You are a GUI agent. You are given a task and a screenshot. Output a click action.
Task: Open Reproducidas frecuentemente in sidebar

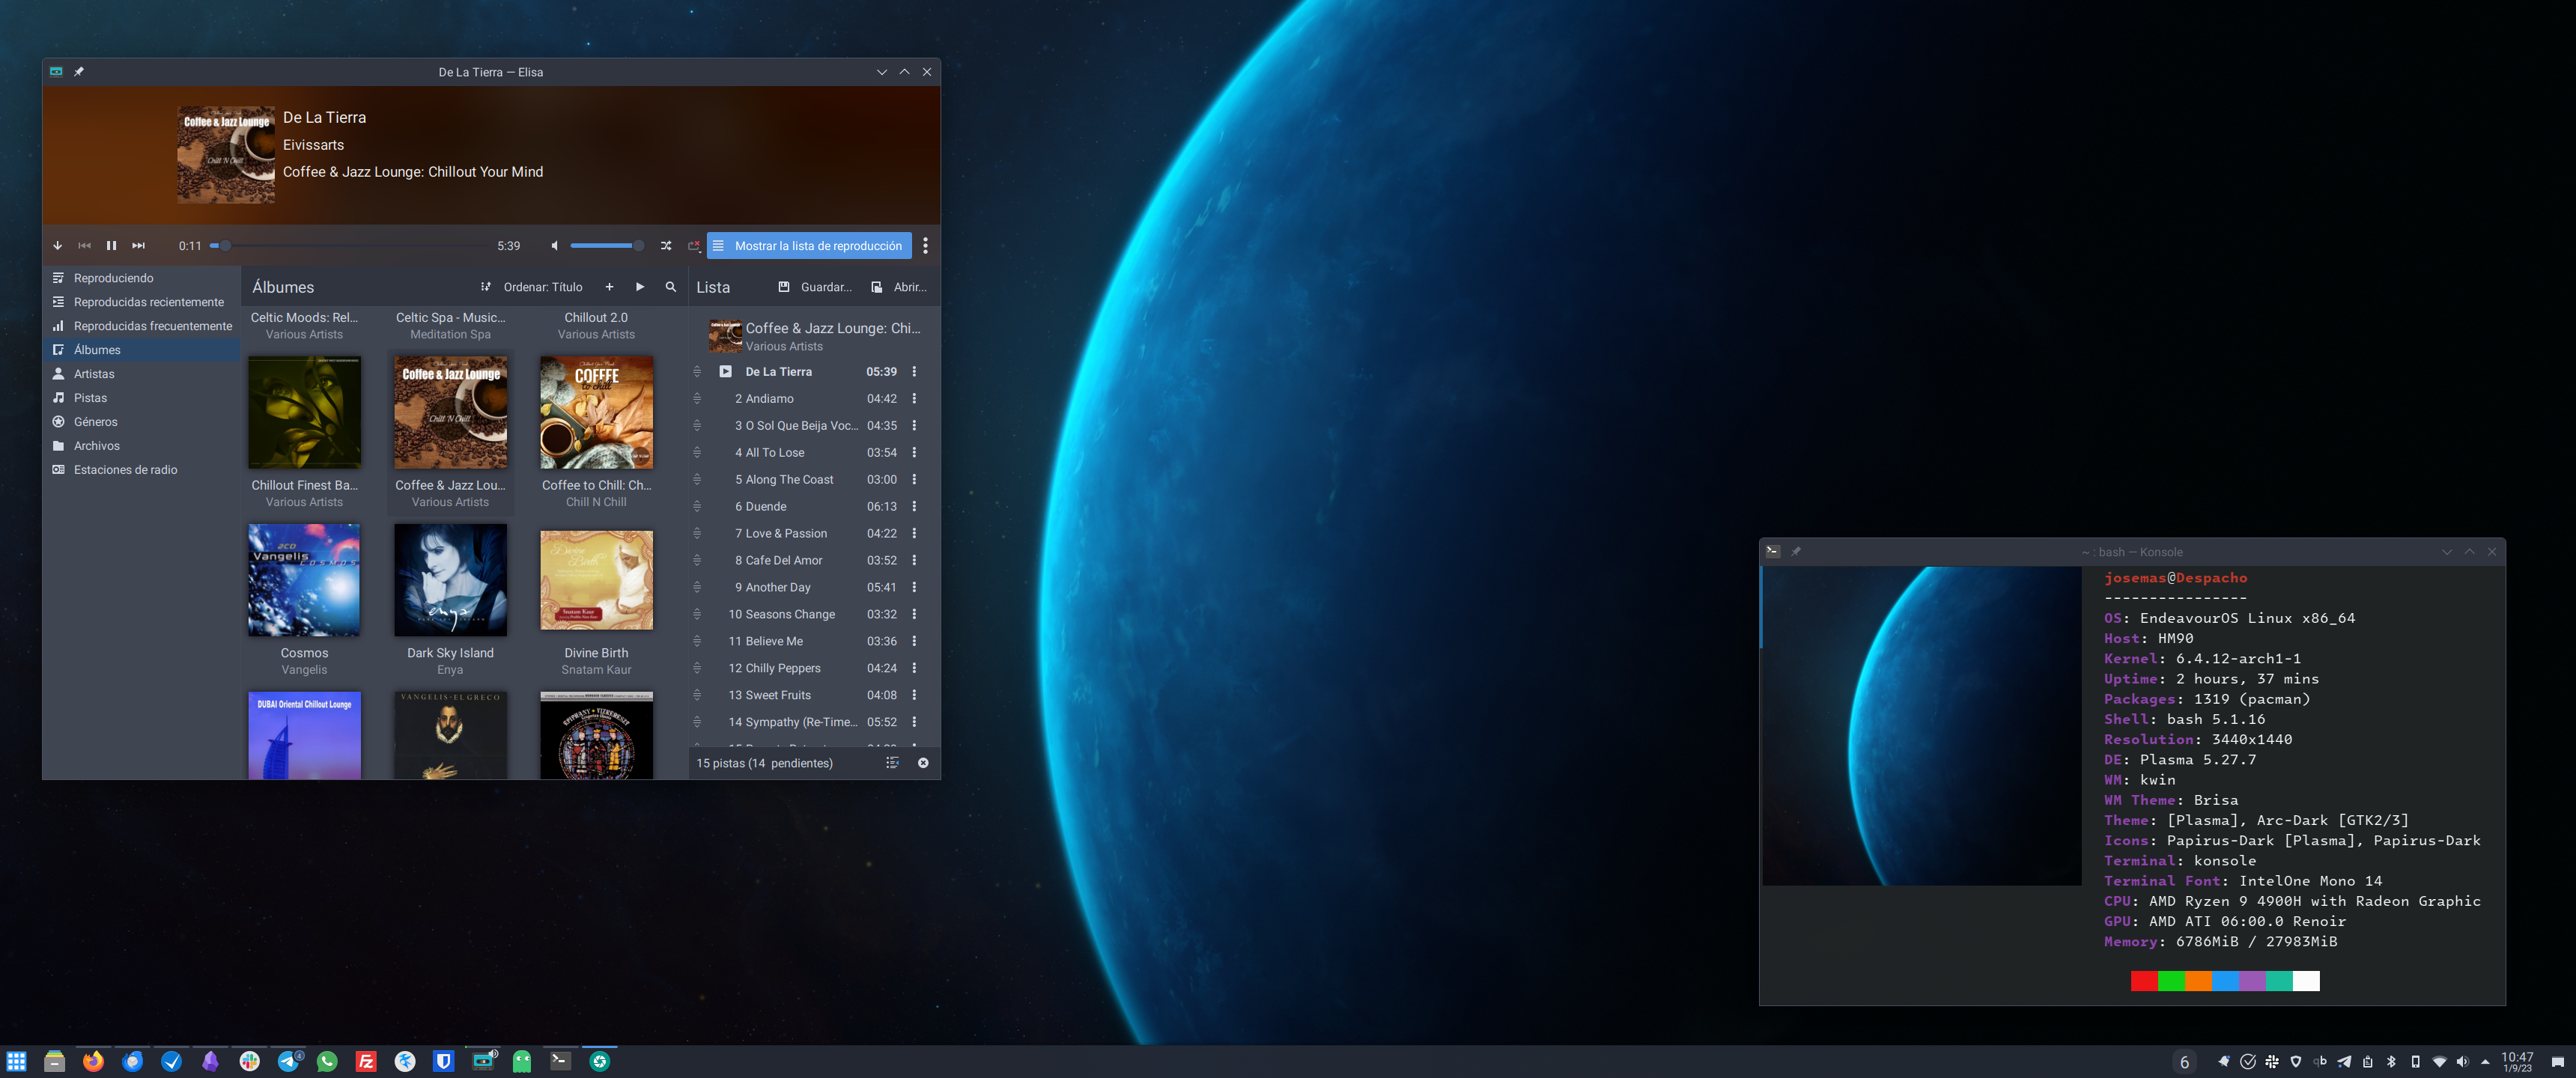[x=141, y=326]
